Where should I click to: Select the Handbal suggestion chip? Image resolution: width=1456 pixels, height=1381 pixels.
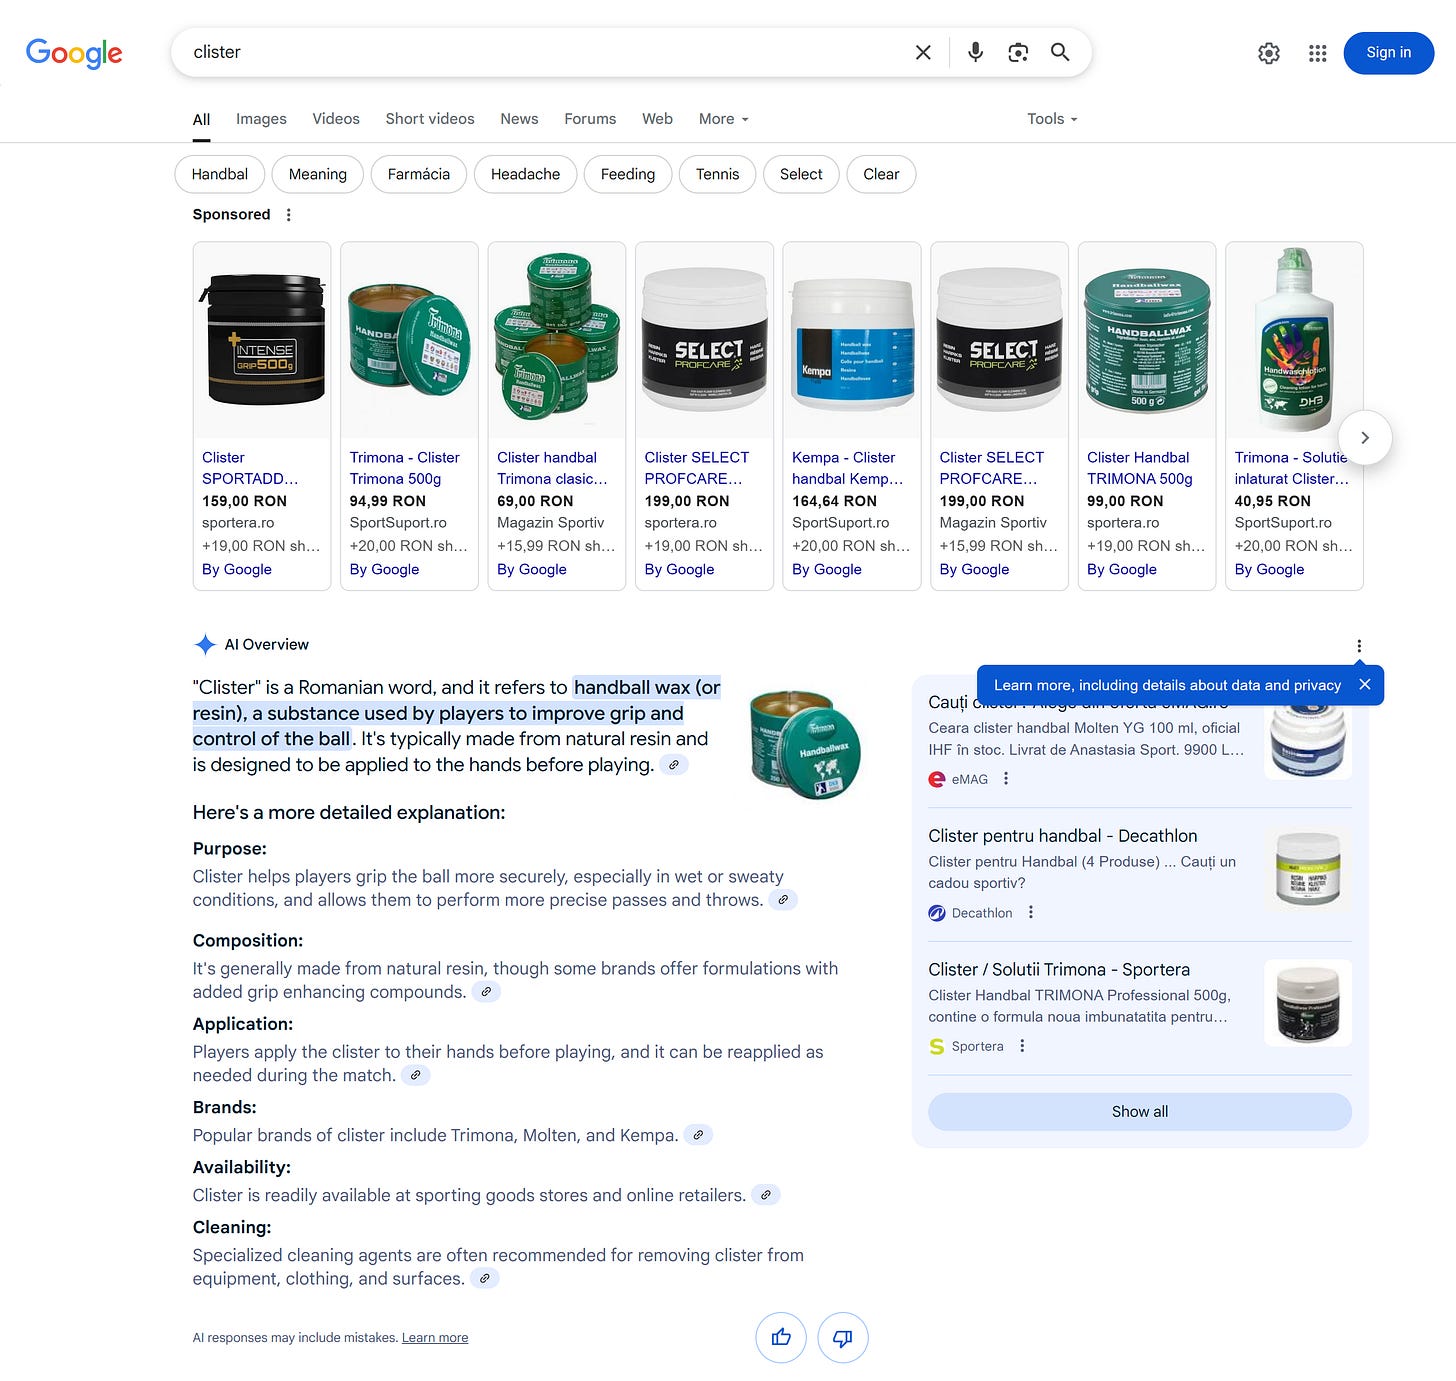(x=220, y=174)
